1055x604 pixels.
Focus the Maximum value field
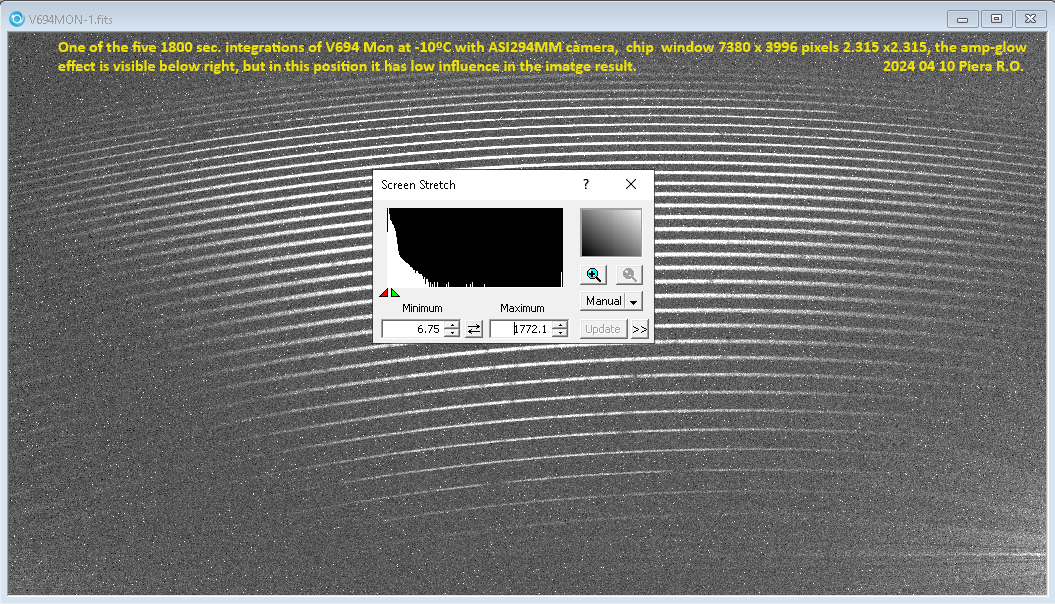coord(521,329)
